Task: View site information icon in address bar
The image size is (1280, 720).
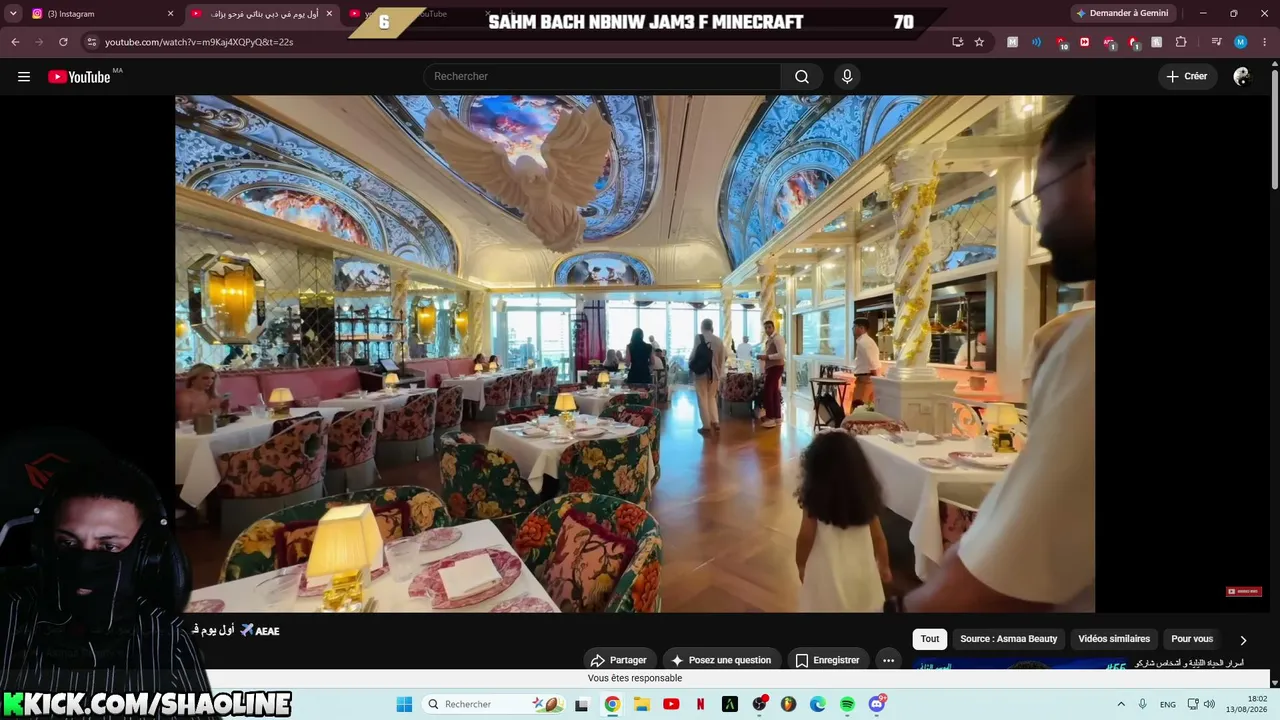Action: pyautogui.click(x=92, y=42)
